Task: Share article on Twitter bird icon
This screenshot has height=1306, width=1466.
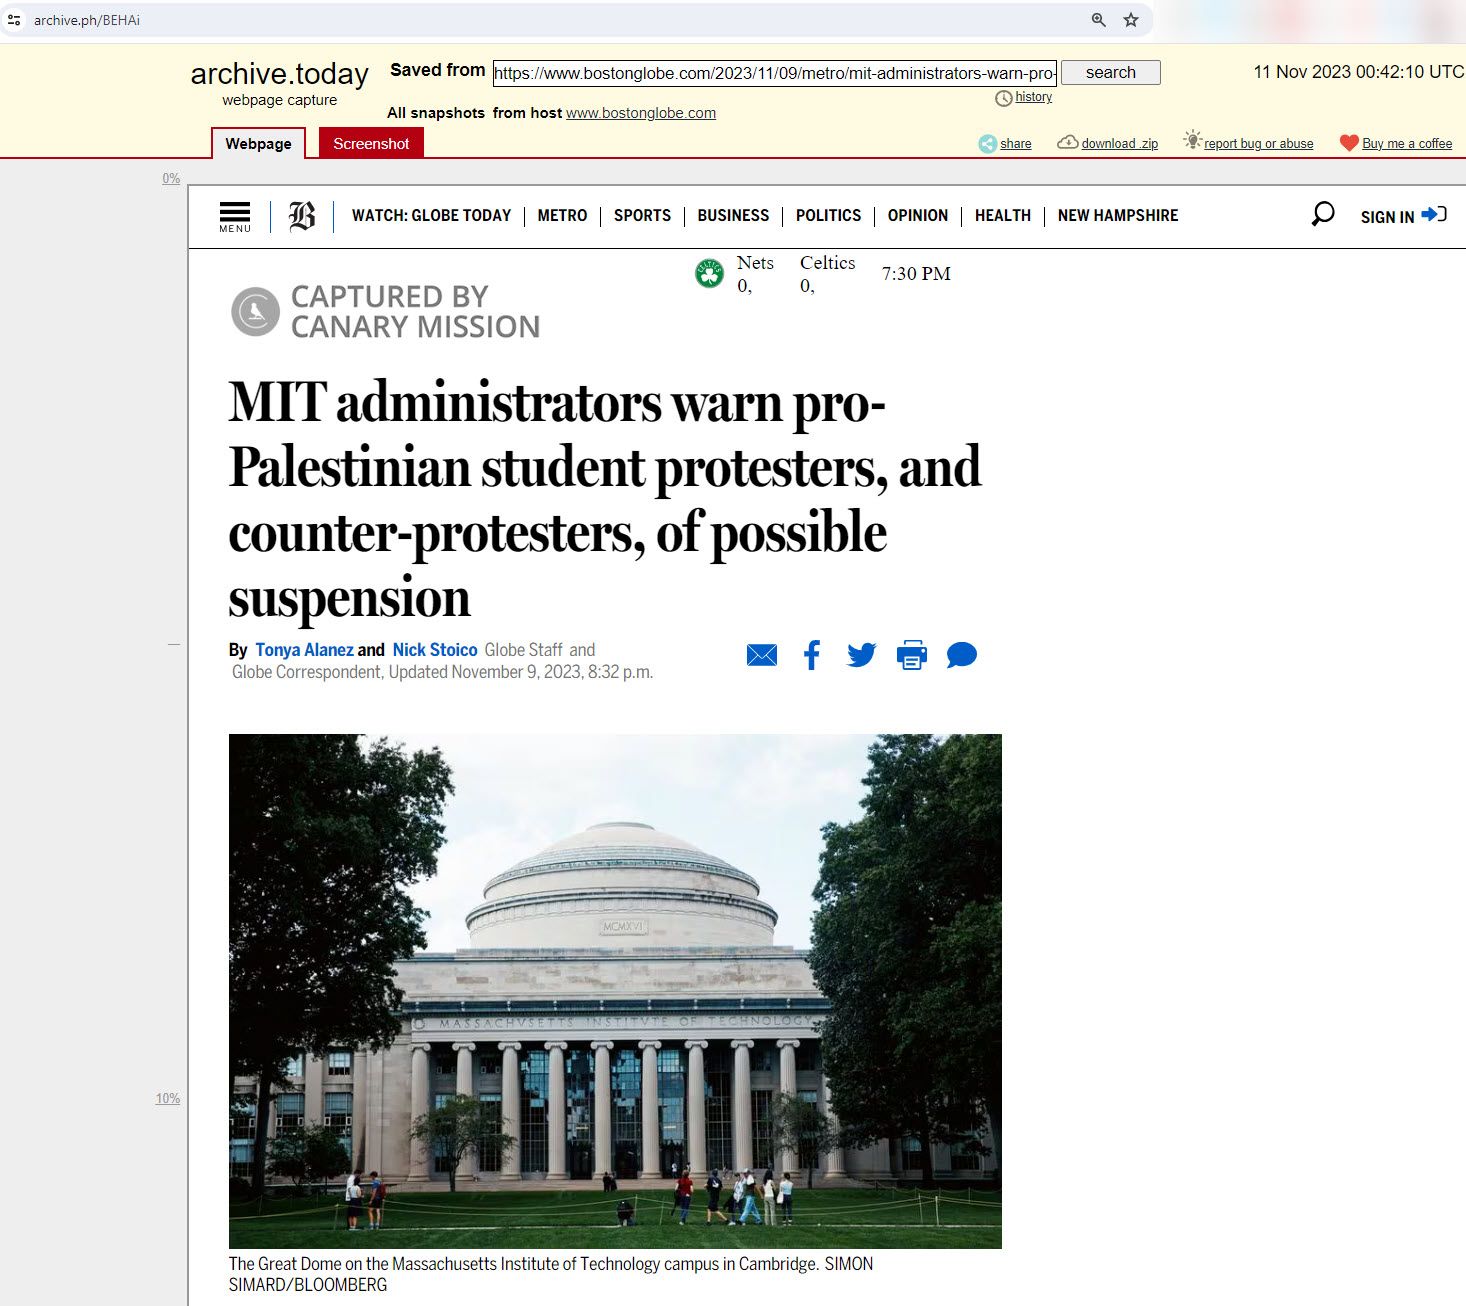Action: pos(861,656)
